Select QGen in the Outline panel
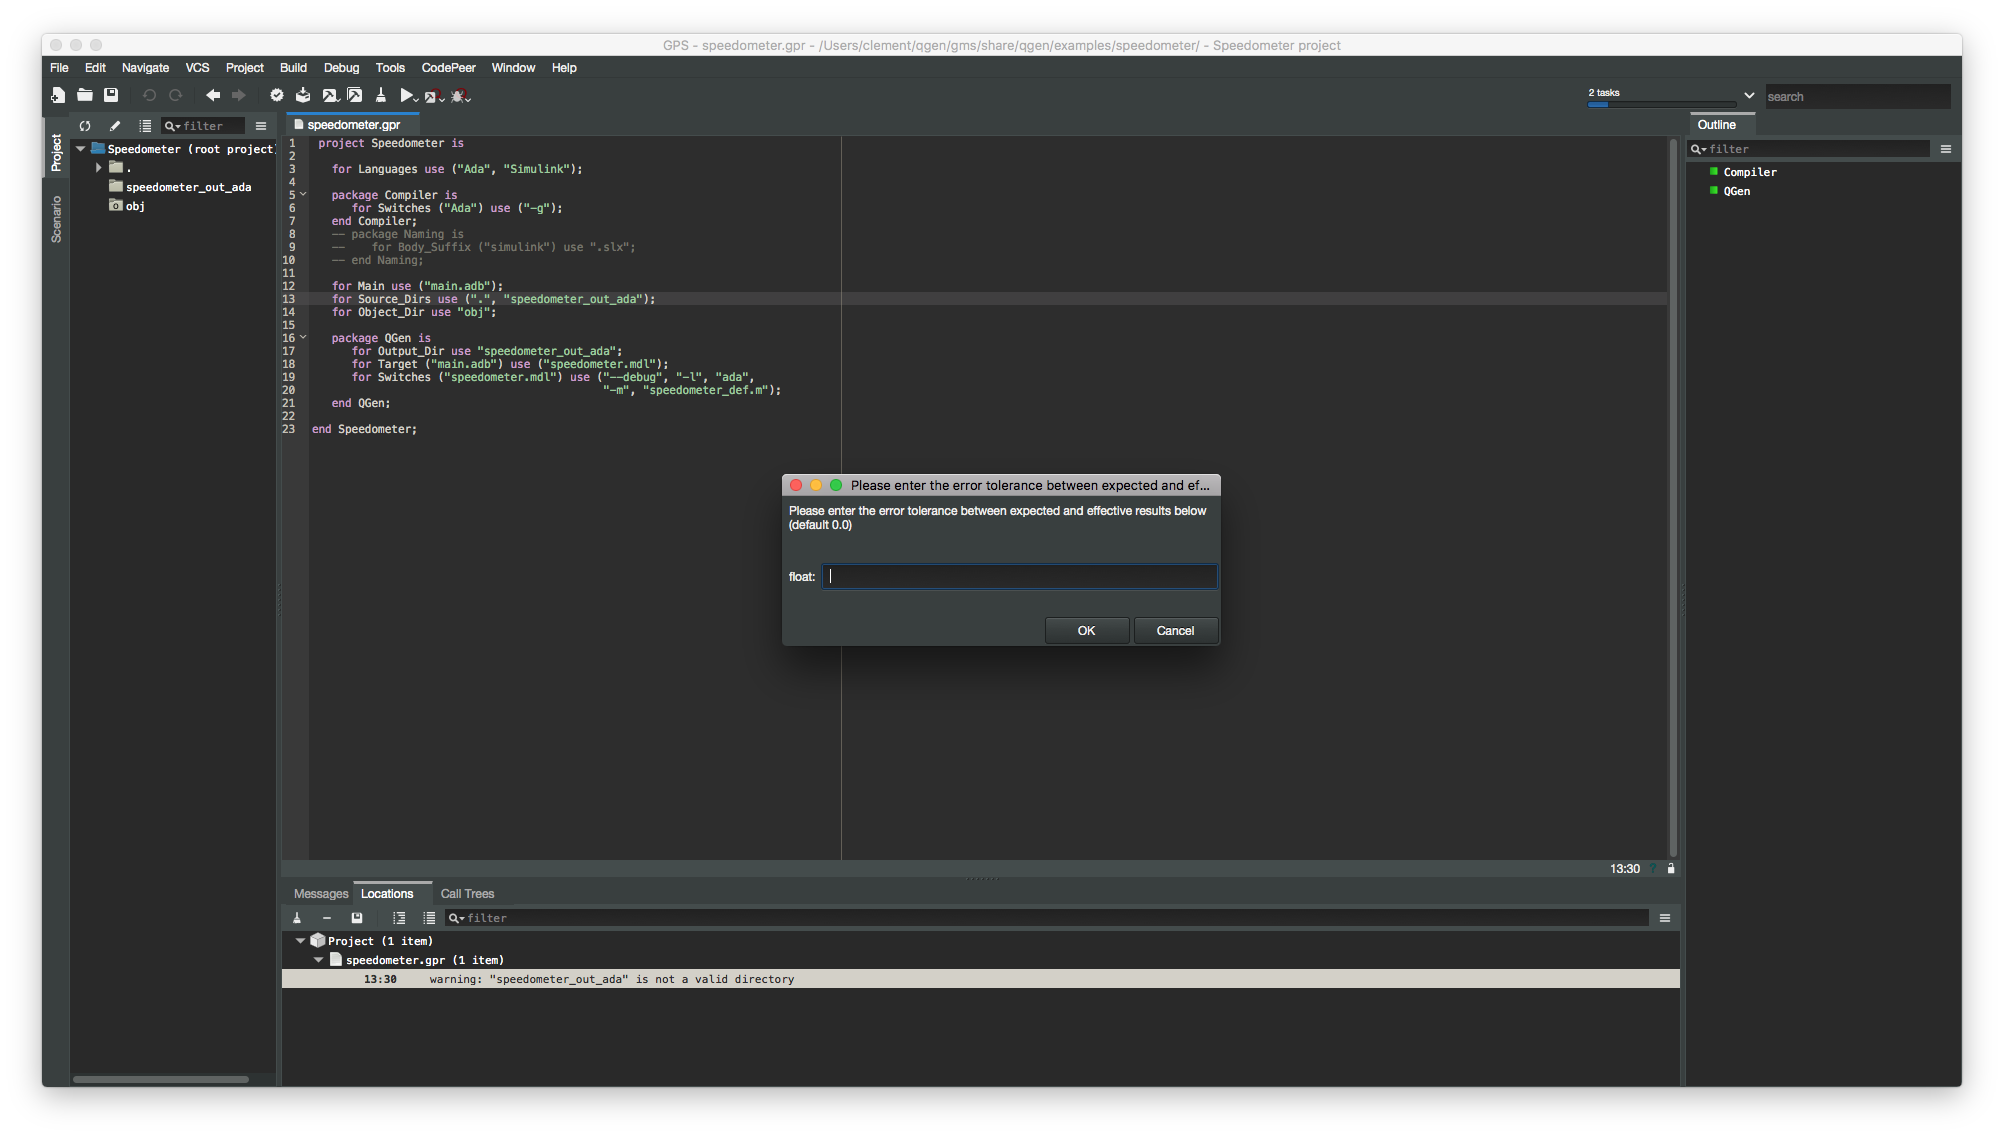Screen dimensions: 2004x1137 point(1730,191)
